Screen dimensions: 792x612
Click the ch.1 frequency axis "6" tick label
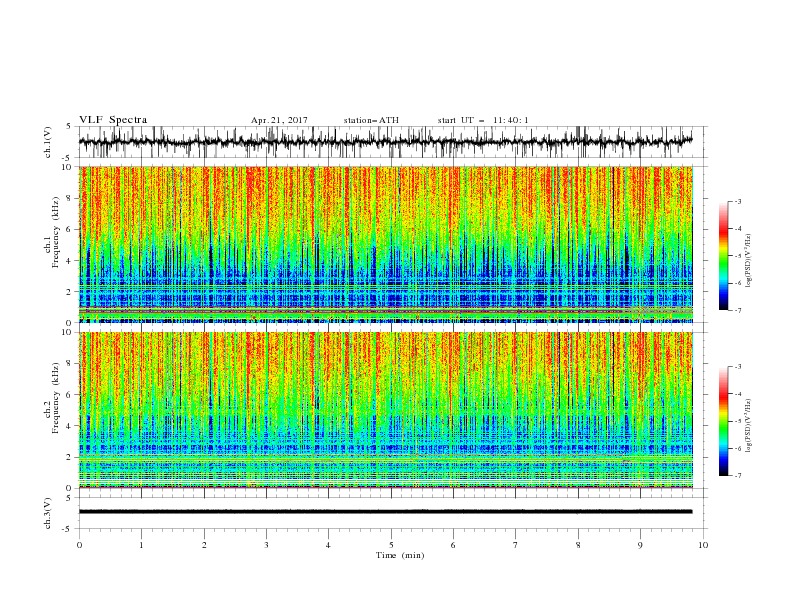69,229
